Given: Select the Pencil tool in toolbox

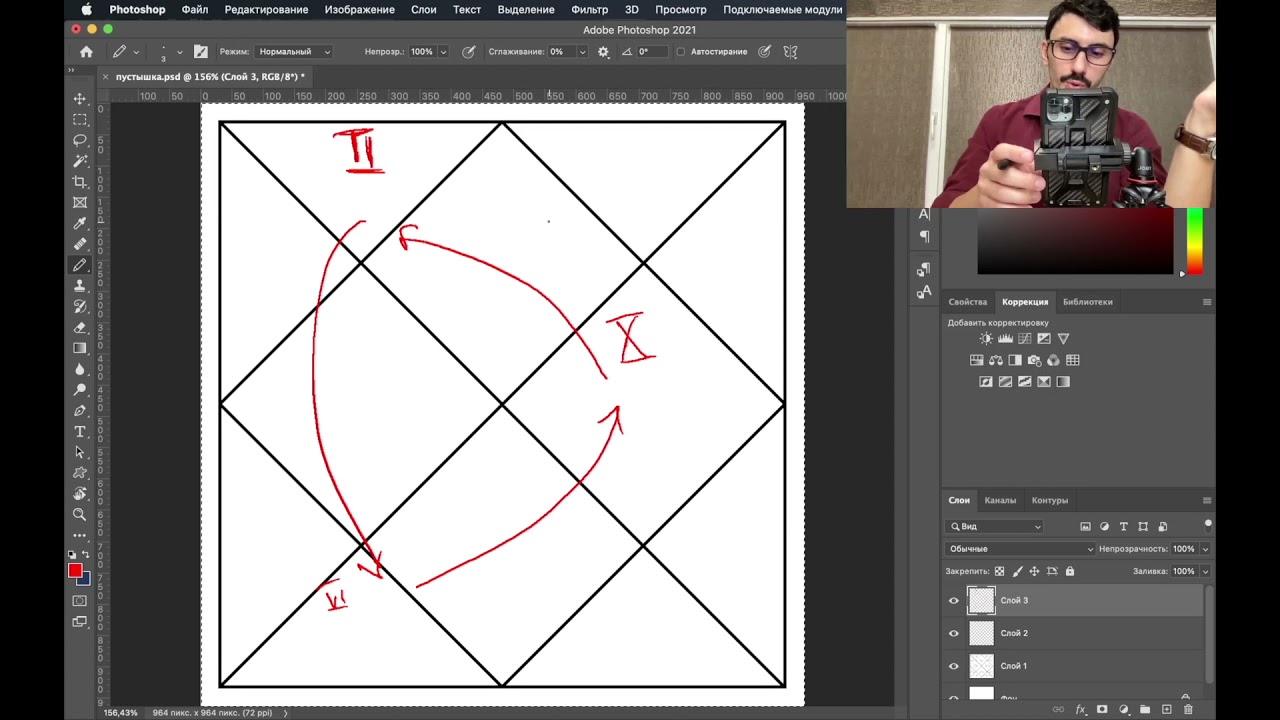Looking at the screenshot, I should [80, 265].
